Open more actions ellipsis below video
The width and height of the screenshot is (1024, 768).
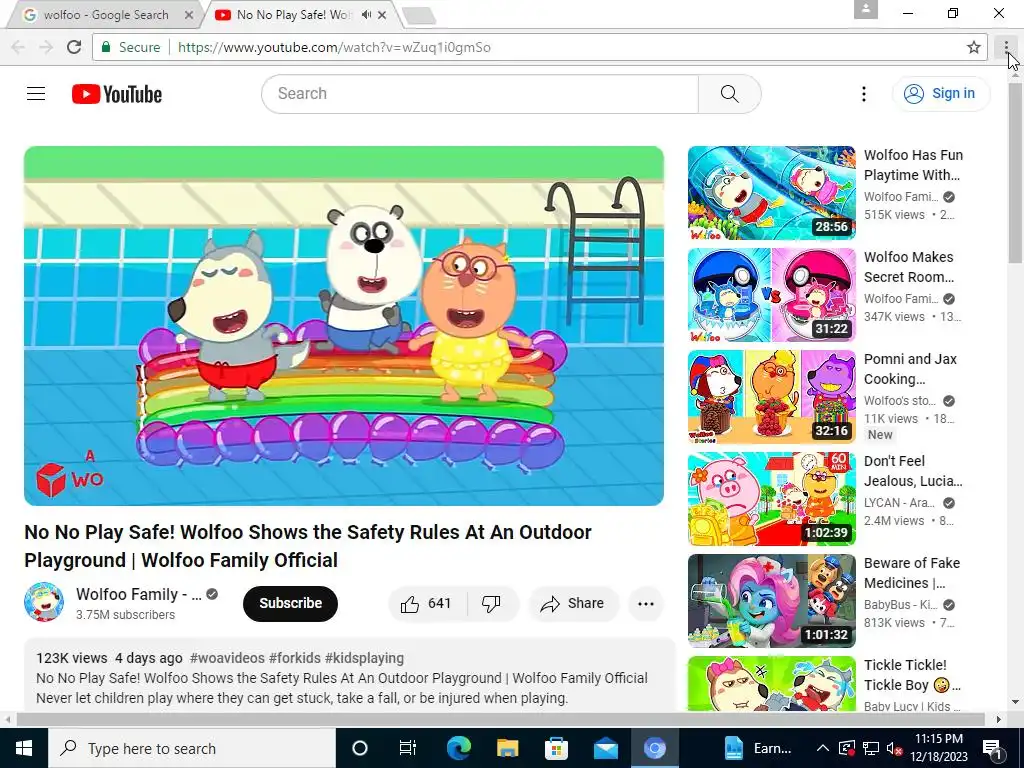[646, 603]
